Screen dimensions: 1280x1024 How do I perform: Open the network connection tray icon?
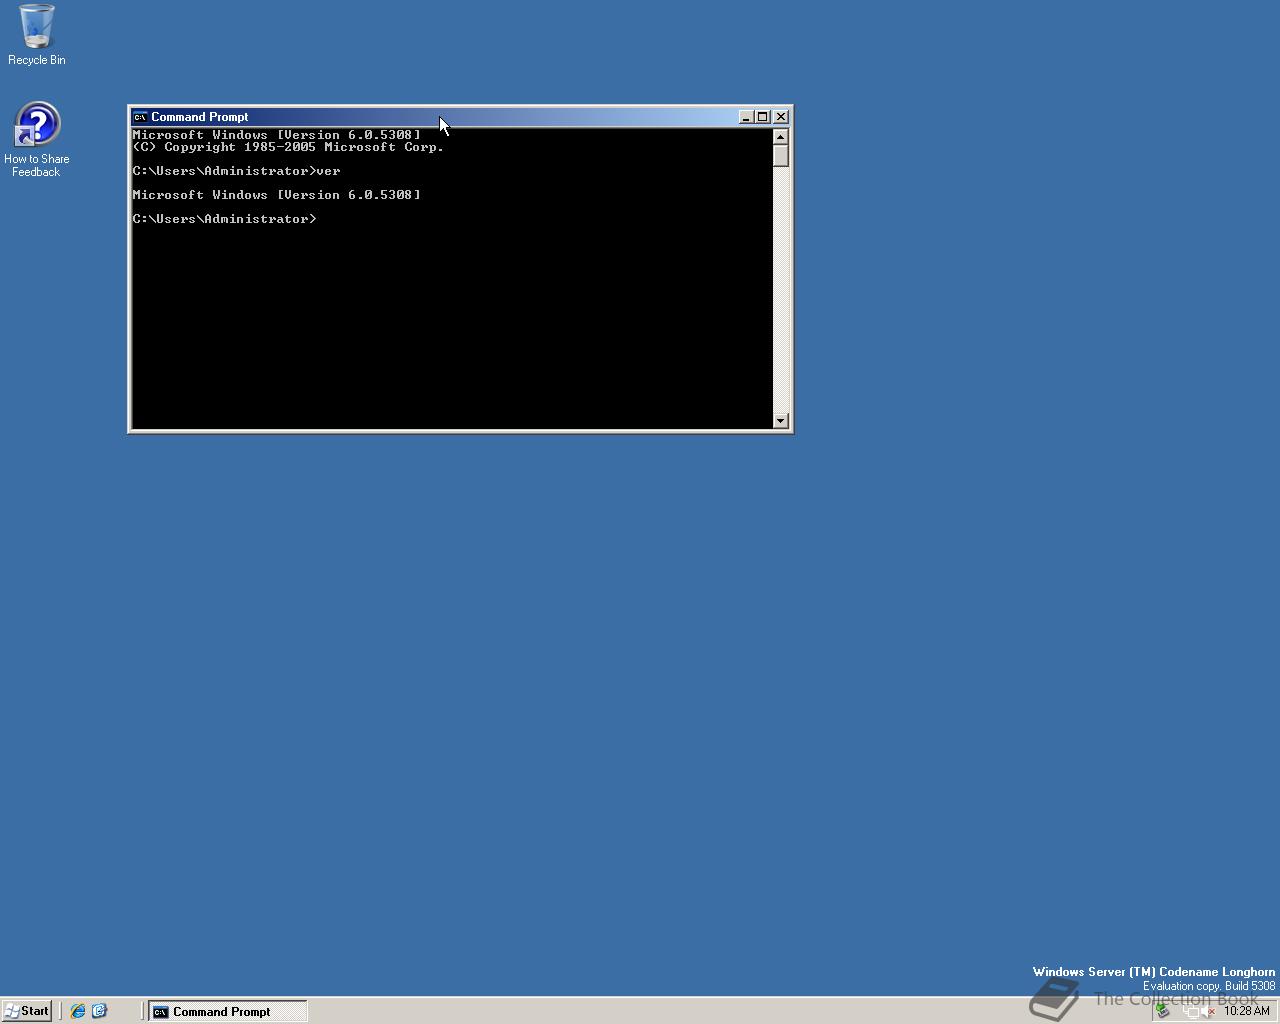(1191, 1012)
